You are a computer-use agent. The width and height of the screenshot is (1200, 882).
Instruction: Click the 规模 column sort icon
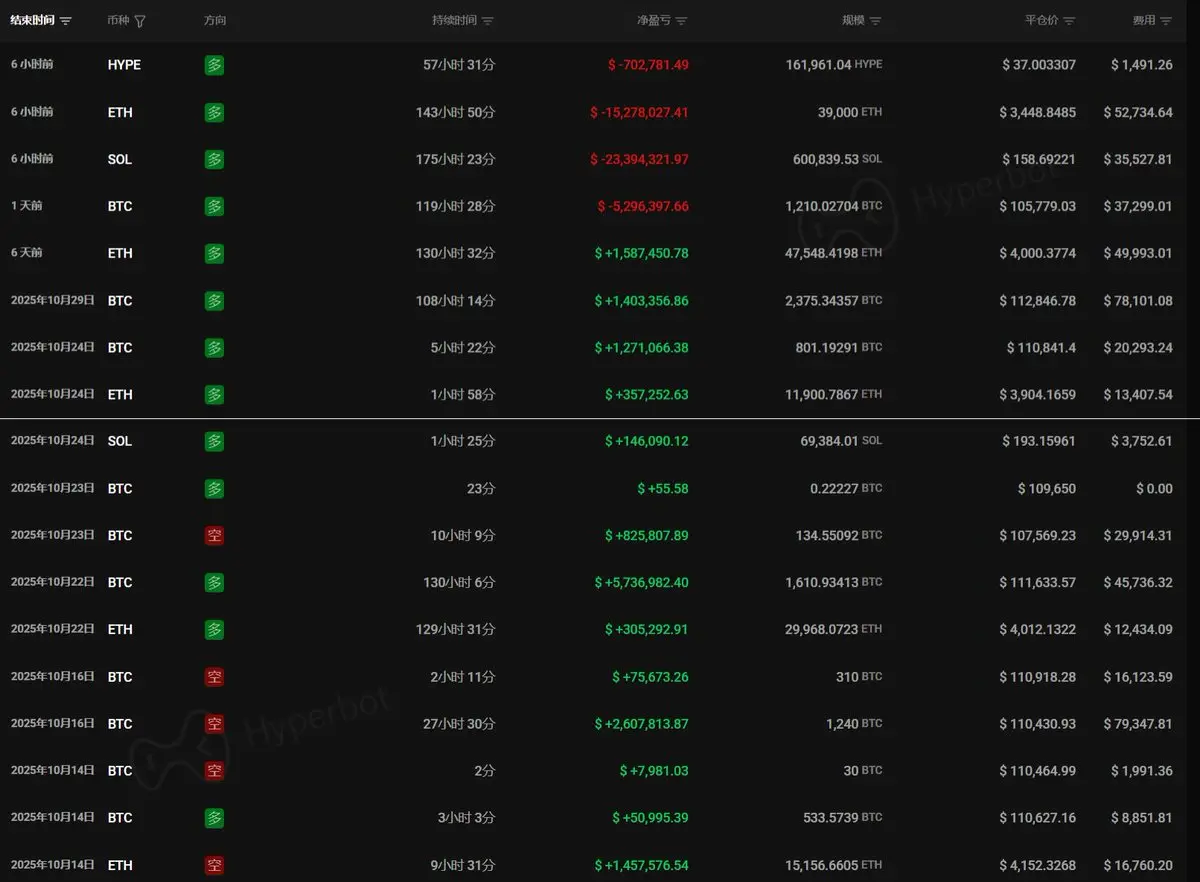(876, 21)
